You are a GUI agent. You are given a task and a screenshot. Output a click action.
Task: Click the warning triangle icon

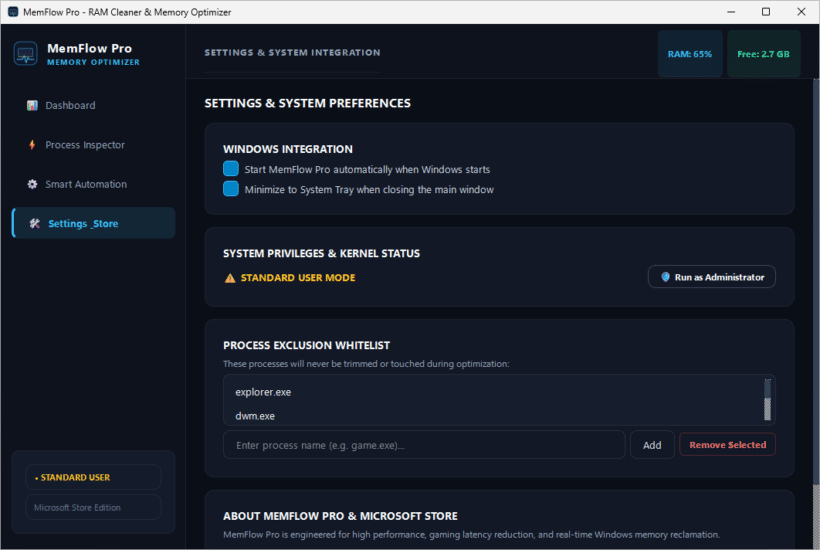tap(230, 278)
